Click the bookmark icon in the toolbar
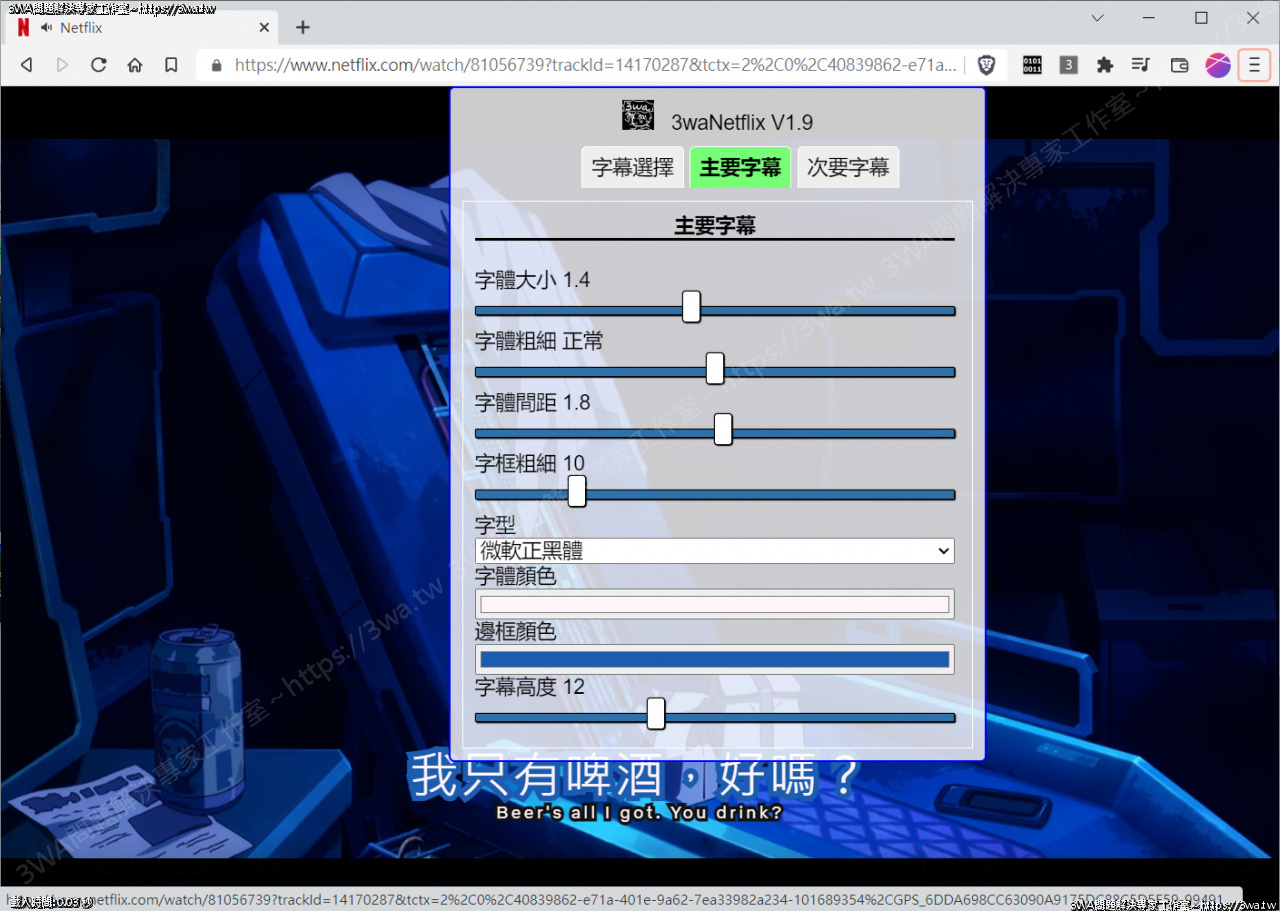Viewport: 1280px width, 911px height. pyautogui.click(x=170, y=64)
